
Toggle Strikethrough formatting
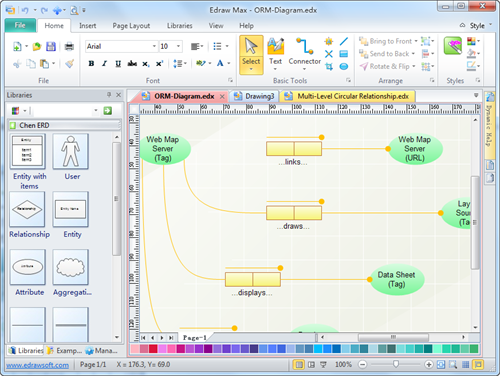pyautogui.click(x=132, y=63)
